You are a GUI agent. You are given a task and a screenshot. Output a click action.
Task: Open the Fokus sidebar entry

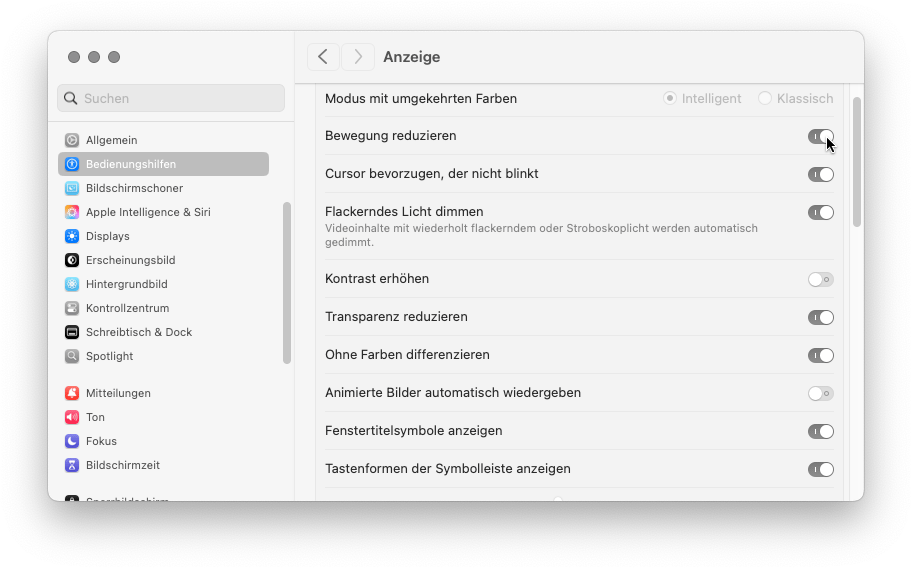point(101,441)
